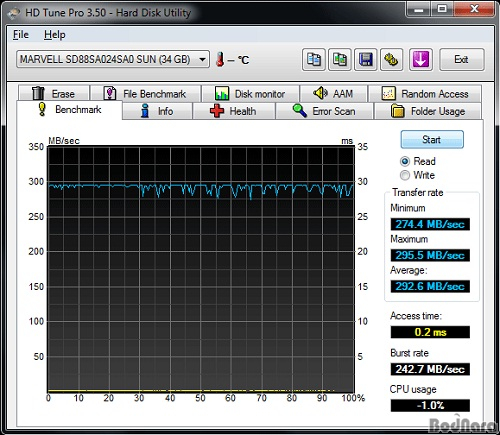This screenshot has height=435, width=500.
Task: Switch to the Erase tab
Action: click(54, 93)
